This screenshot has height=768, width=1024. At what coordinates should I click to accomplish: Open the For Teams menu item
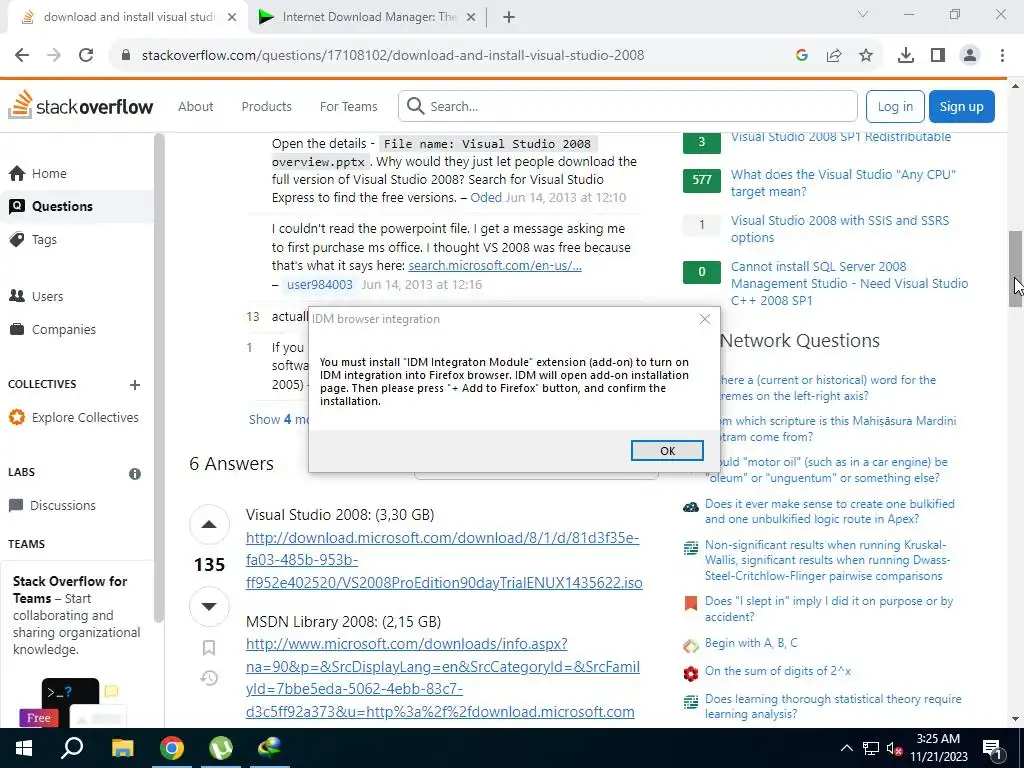348,106
